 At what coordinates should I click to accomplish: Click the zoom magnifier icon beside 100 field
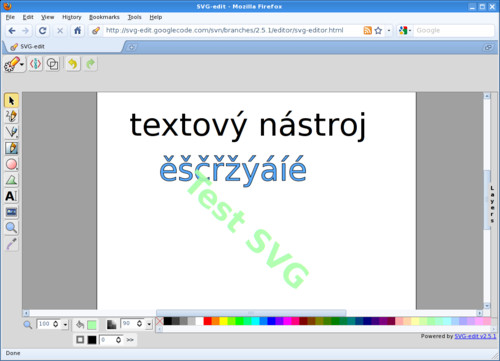click(28, 324)
